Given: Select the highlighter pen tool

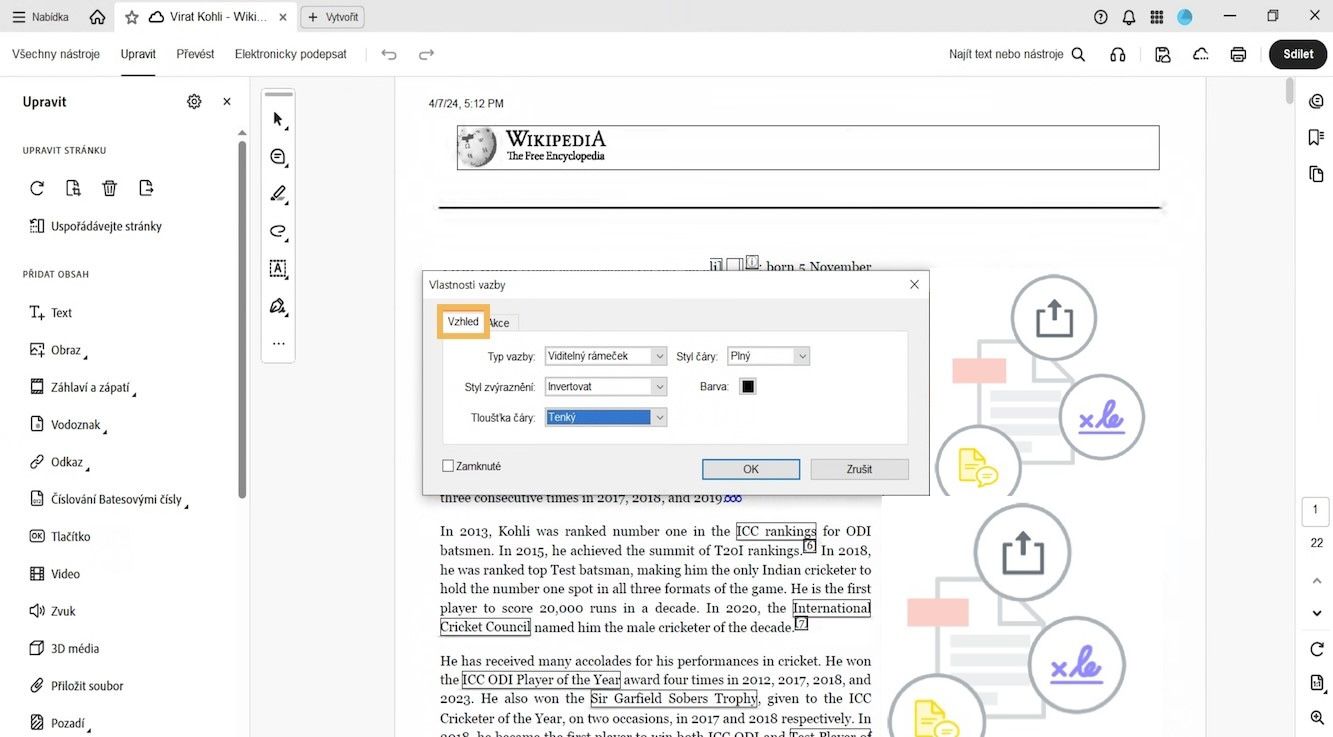Looking at the screenshot, I should pos(279,194).
